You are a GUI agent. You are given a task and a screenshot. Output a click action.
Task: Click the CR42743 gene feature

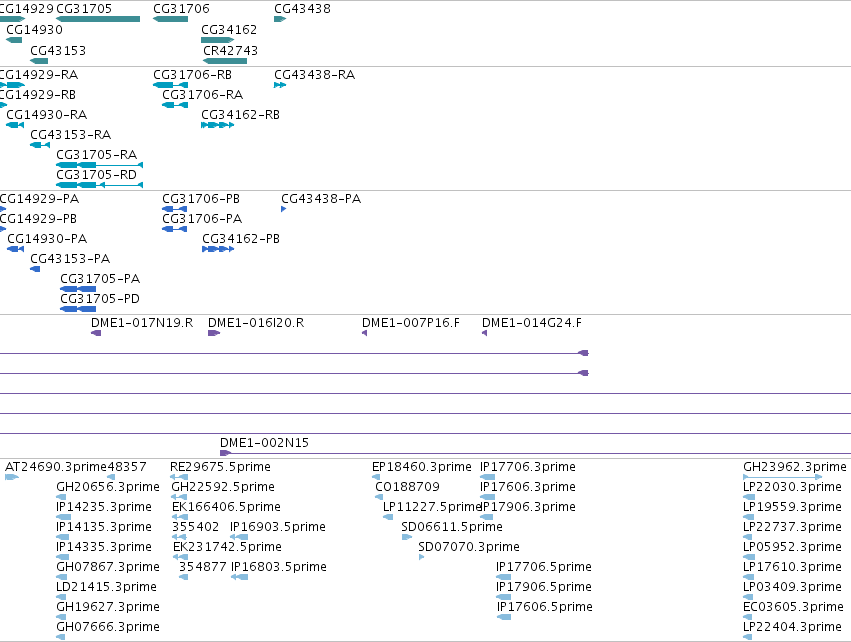pyautogui.click(x=225, y=61)
